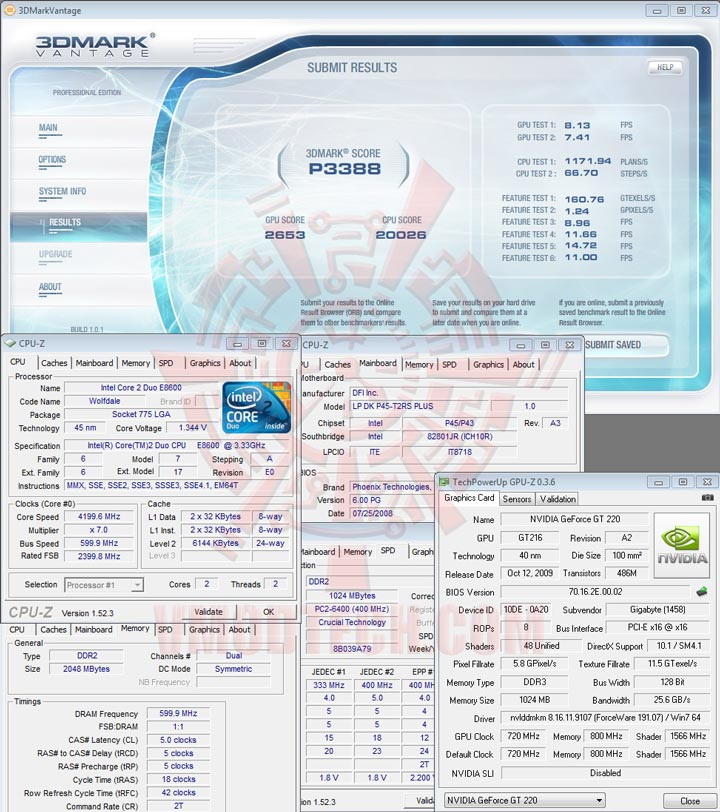The width and height of the screenshot is (720, 812).
Task: Open the MAIN section in 3DMark sidebar
Action: [x=48, y=128]
